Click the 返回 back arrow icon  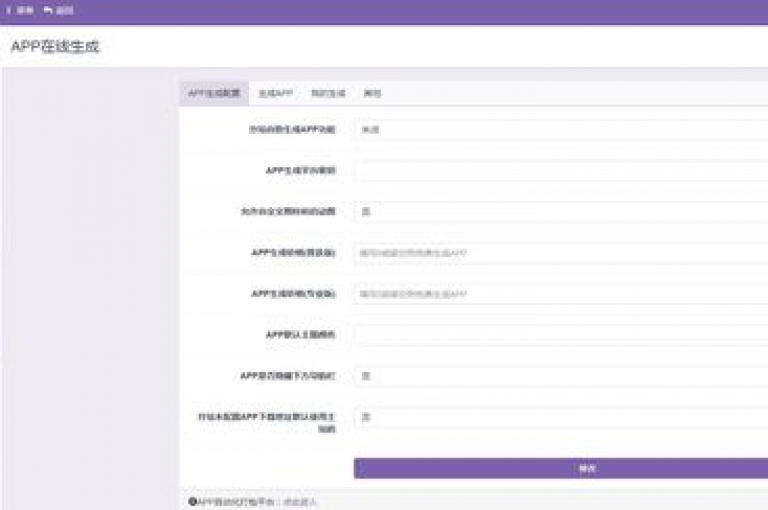coord(48,10)
